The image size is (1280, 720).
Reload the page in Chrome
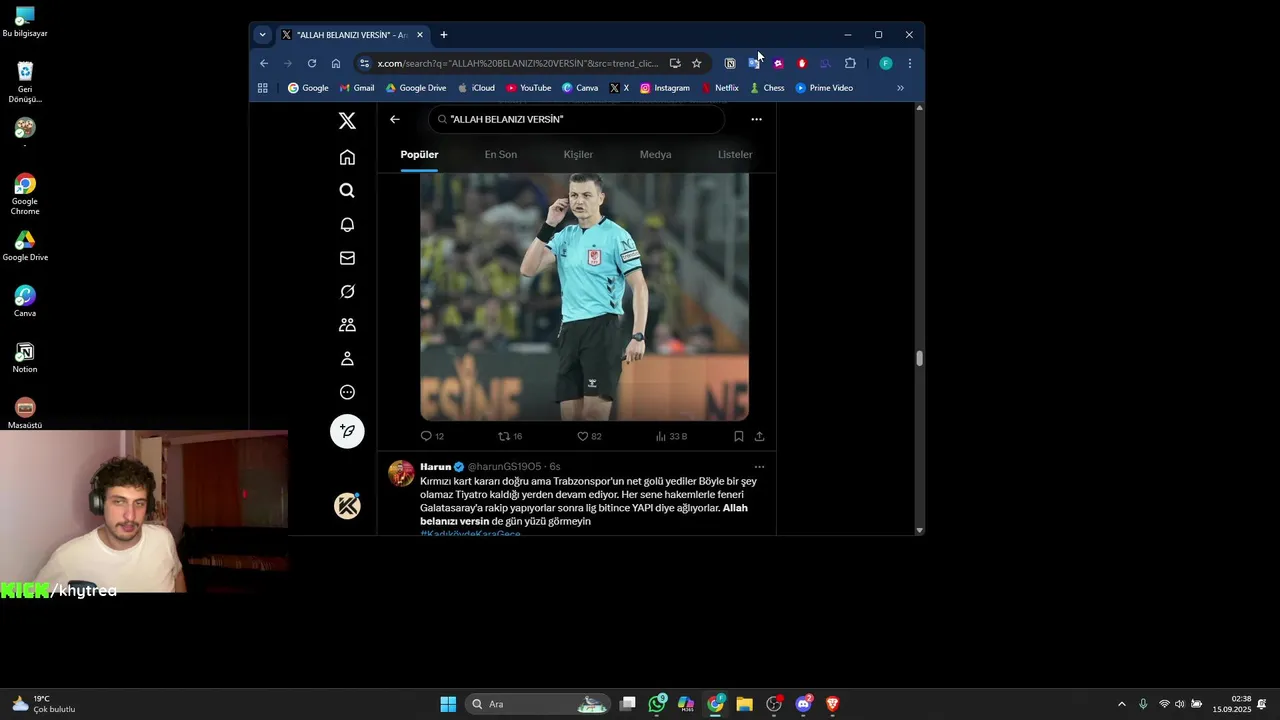pos(312,63)
